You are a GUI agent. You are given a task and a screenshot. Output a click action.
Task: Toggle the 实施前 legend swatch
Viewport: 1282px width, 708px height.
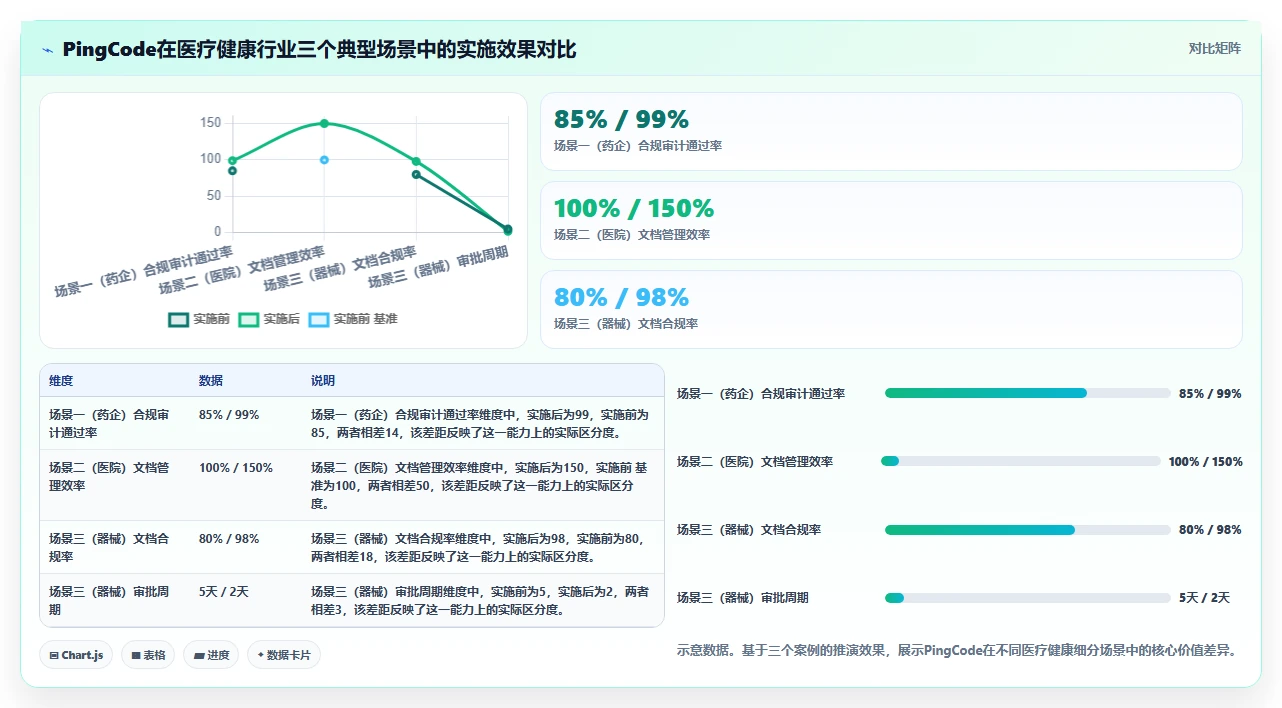179,319
